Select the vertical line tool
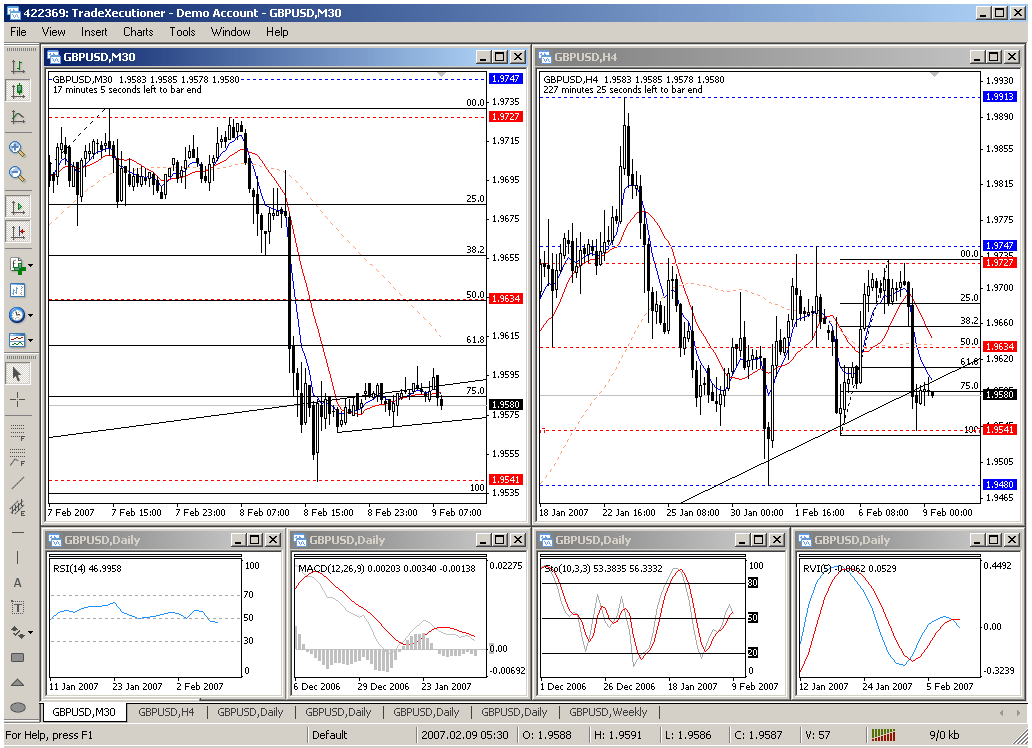The image size is (1032, 748). pos(18,558)
